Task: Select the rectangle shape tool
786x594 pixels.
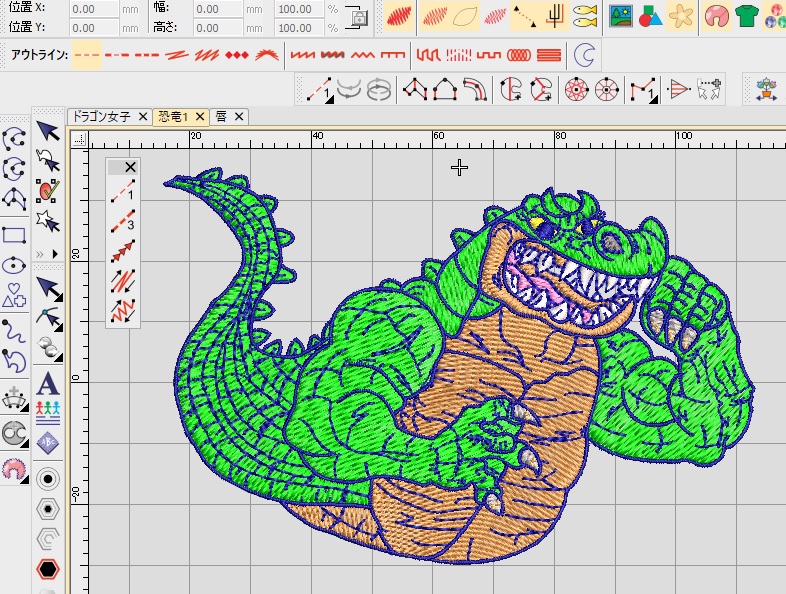Action: coord(14,235)
